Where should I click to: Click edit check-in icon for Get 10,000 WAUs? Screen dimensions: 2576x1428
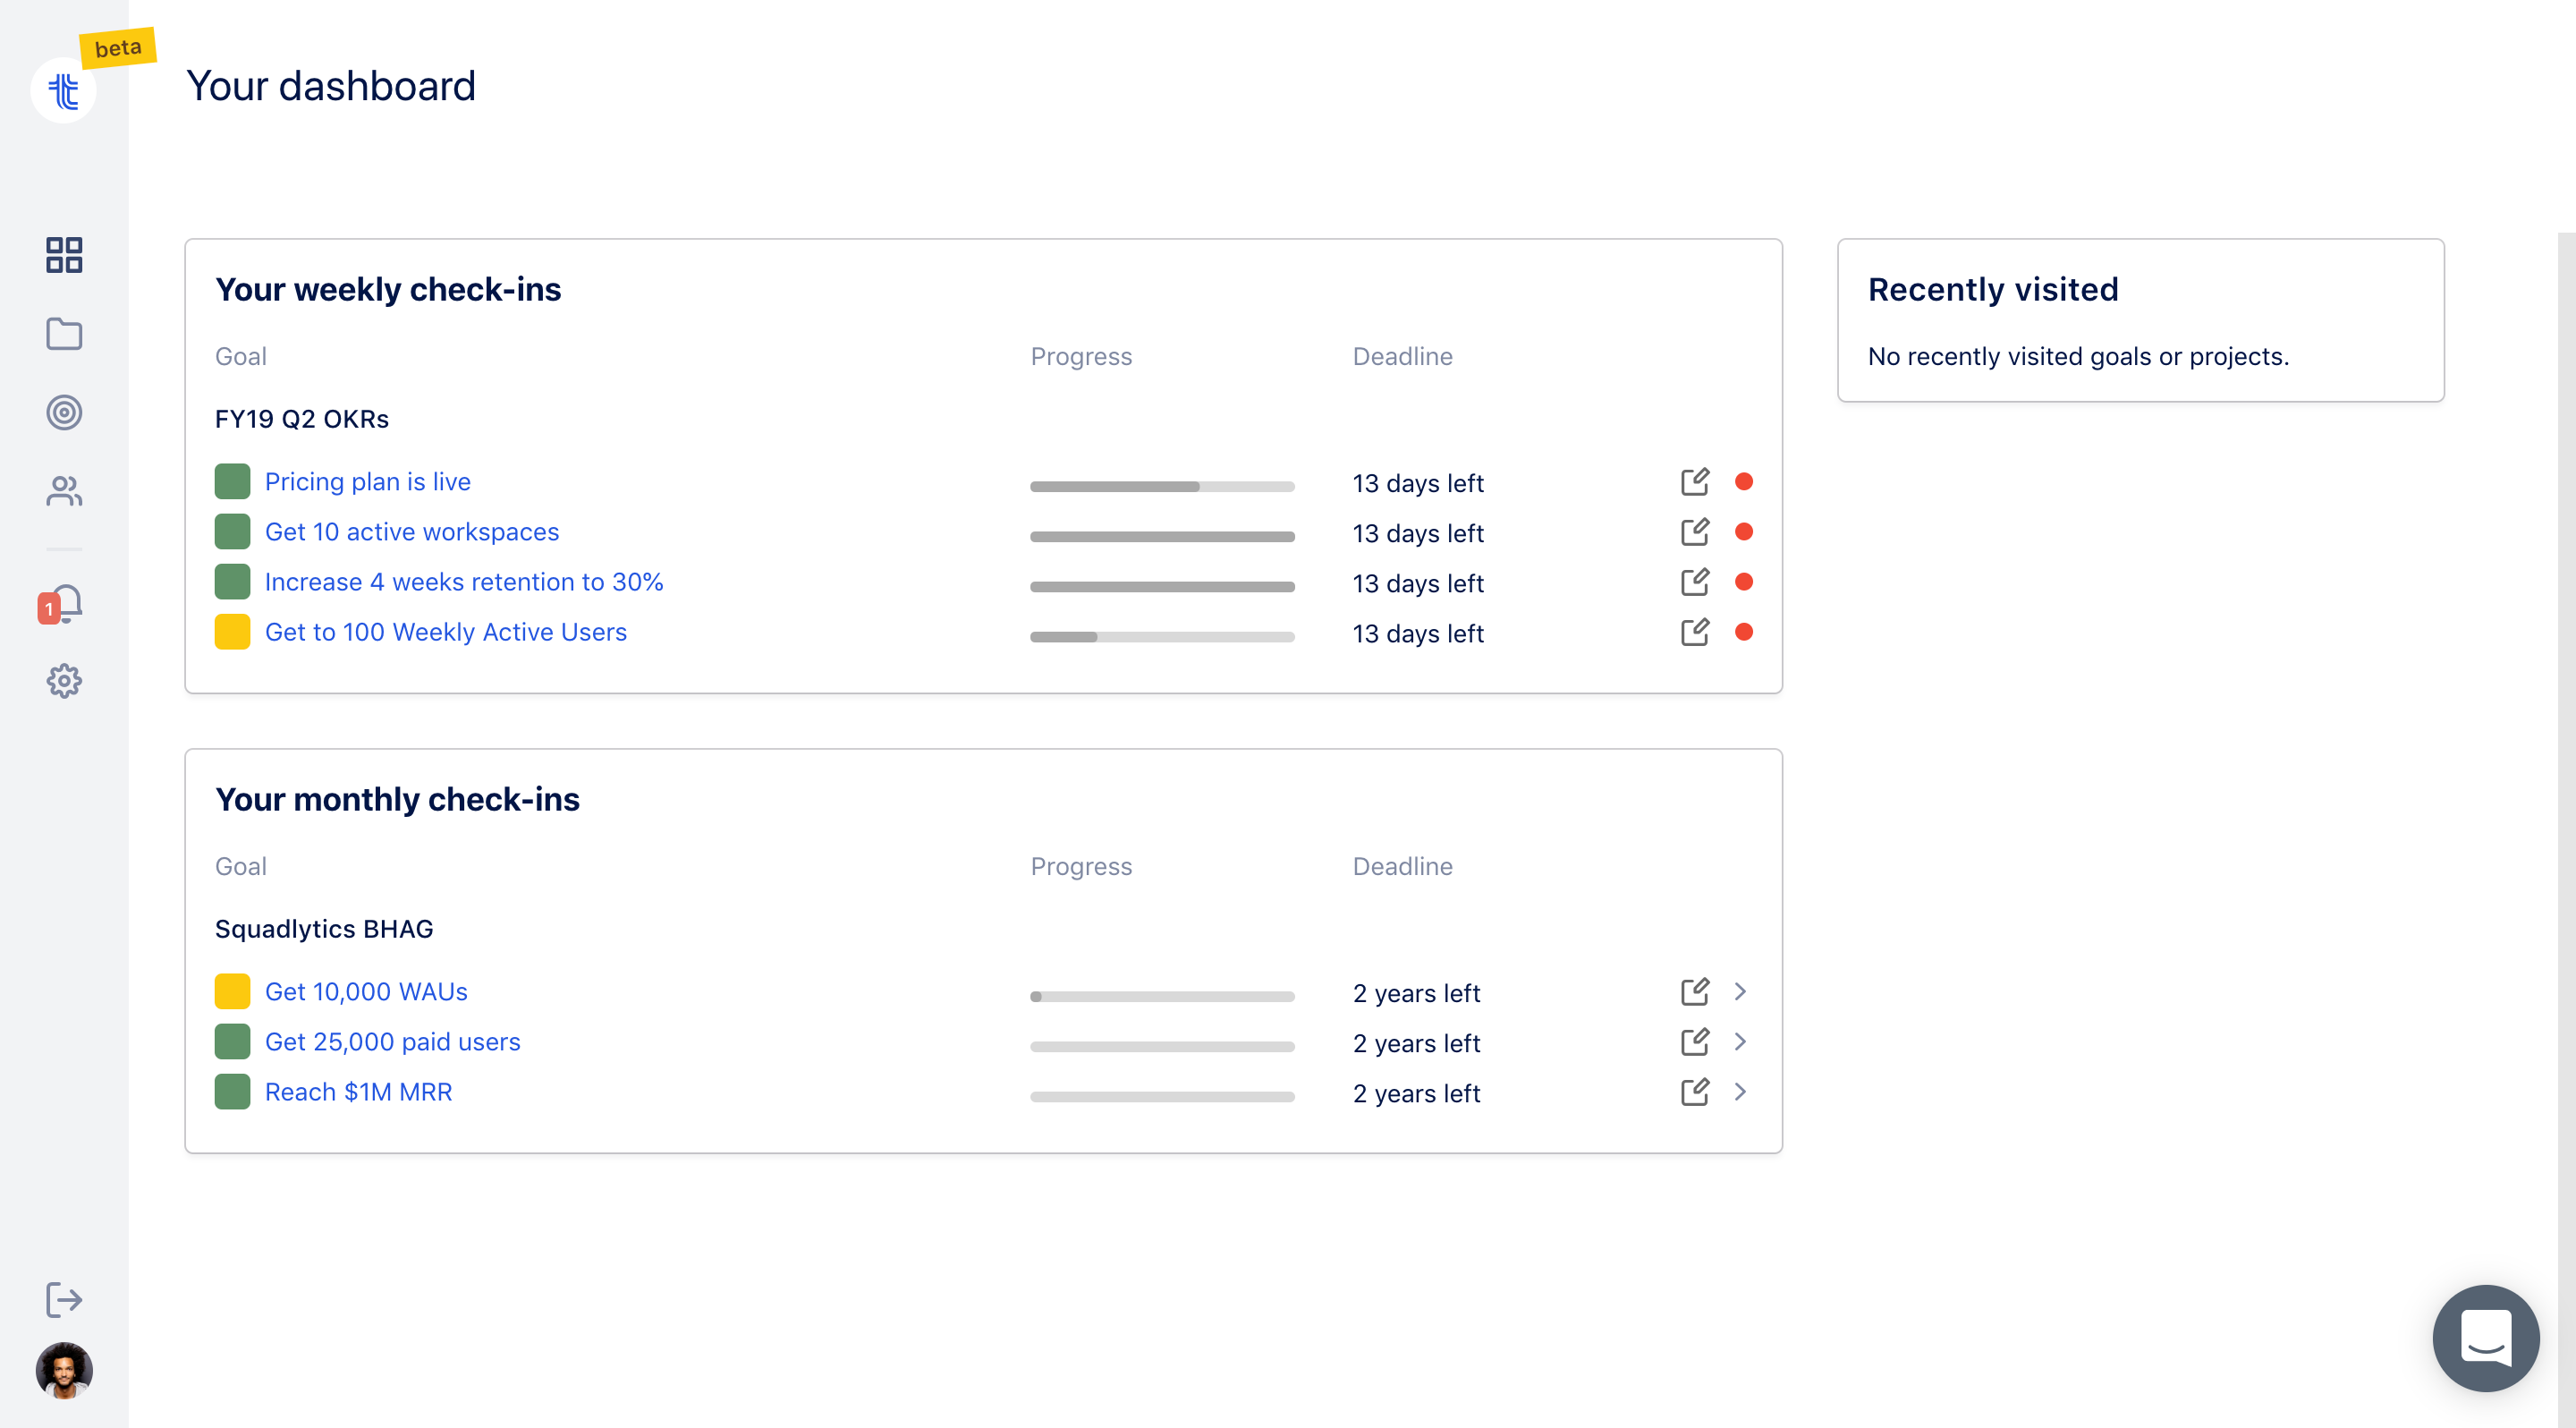(x=1695, y=992)
